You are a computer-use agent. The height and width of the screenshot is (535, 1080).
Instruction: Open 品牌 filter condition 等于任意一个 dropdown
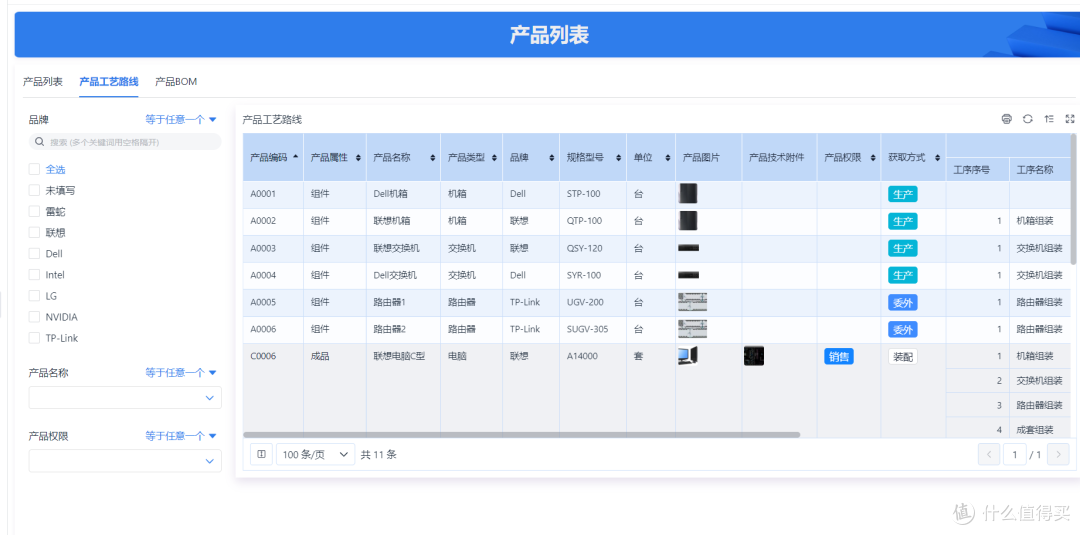click(x=181, y=119)
